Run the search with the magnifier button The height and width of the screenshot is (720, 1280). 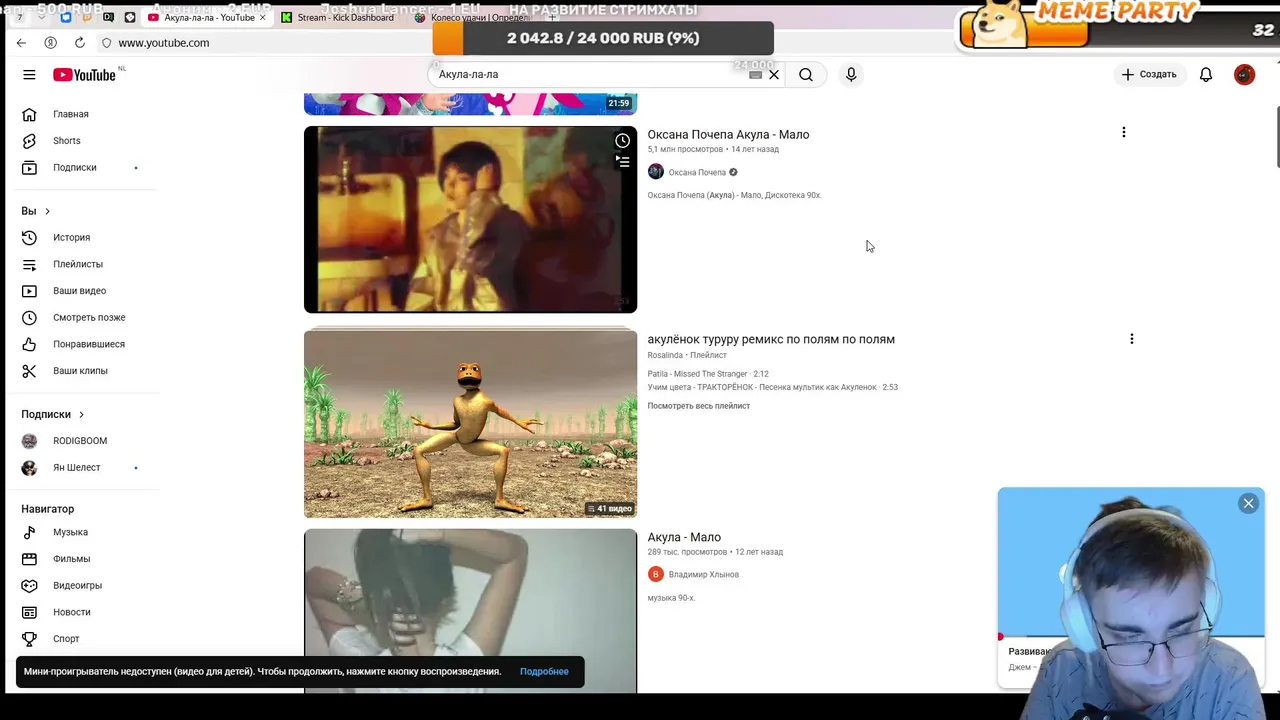point(806,75)
